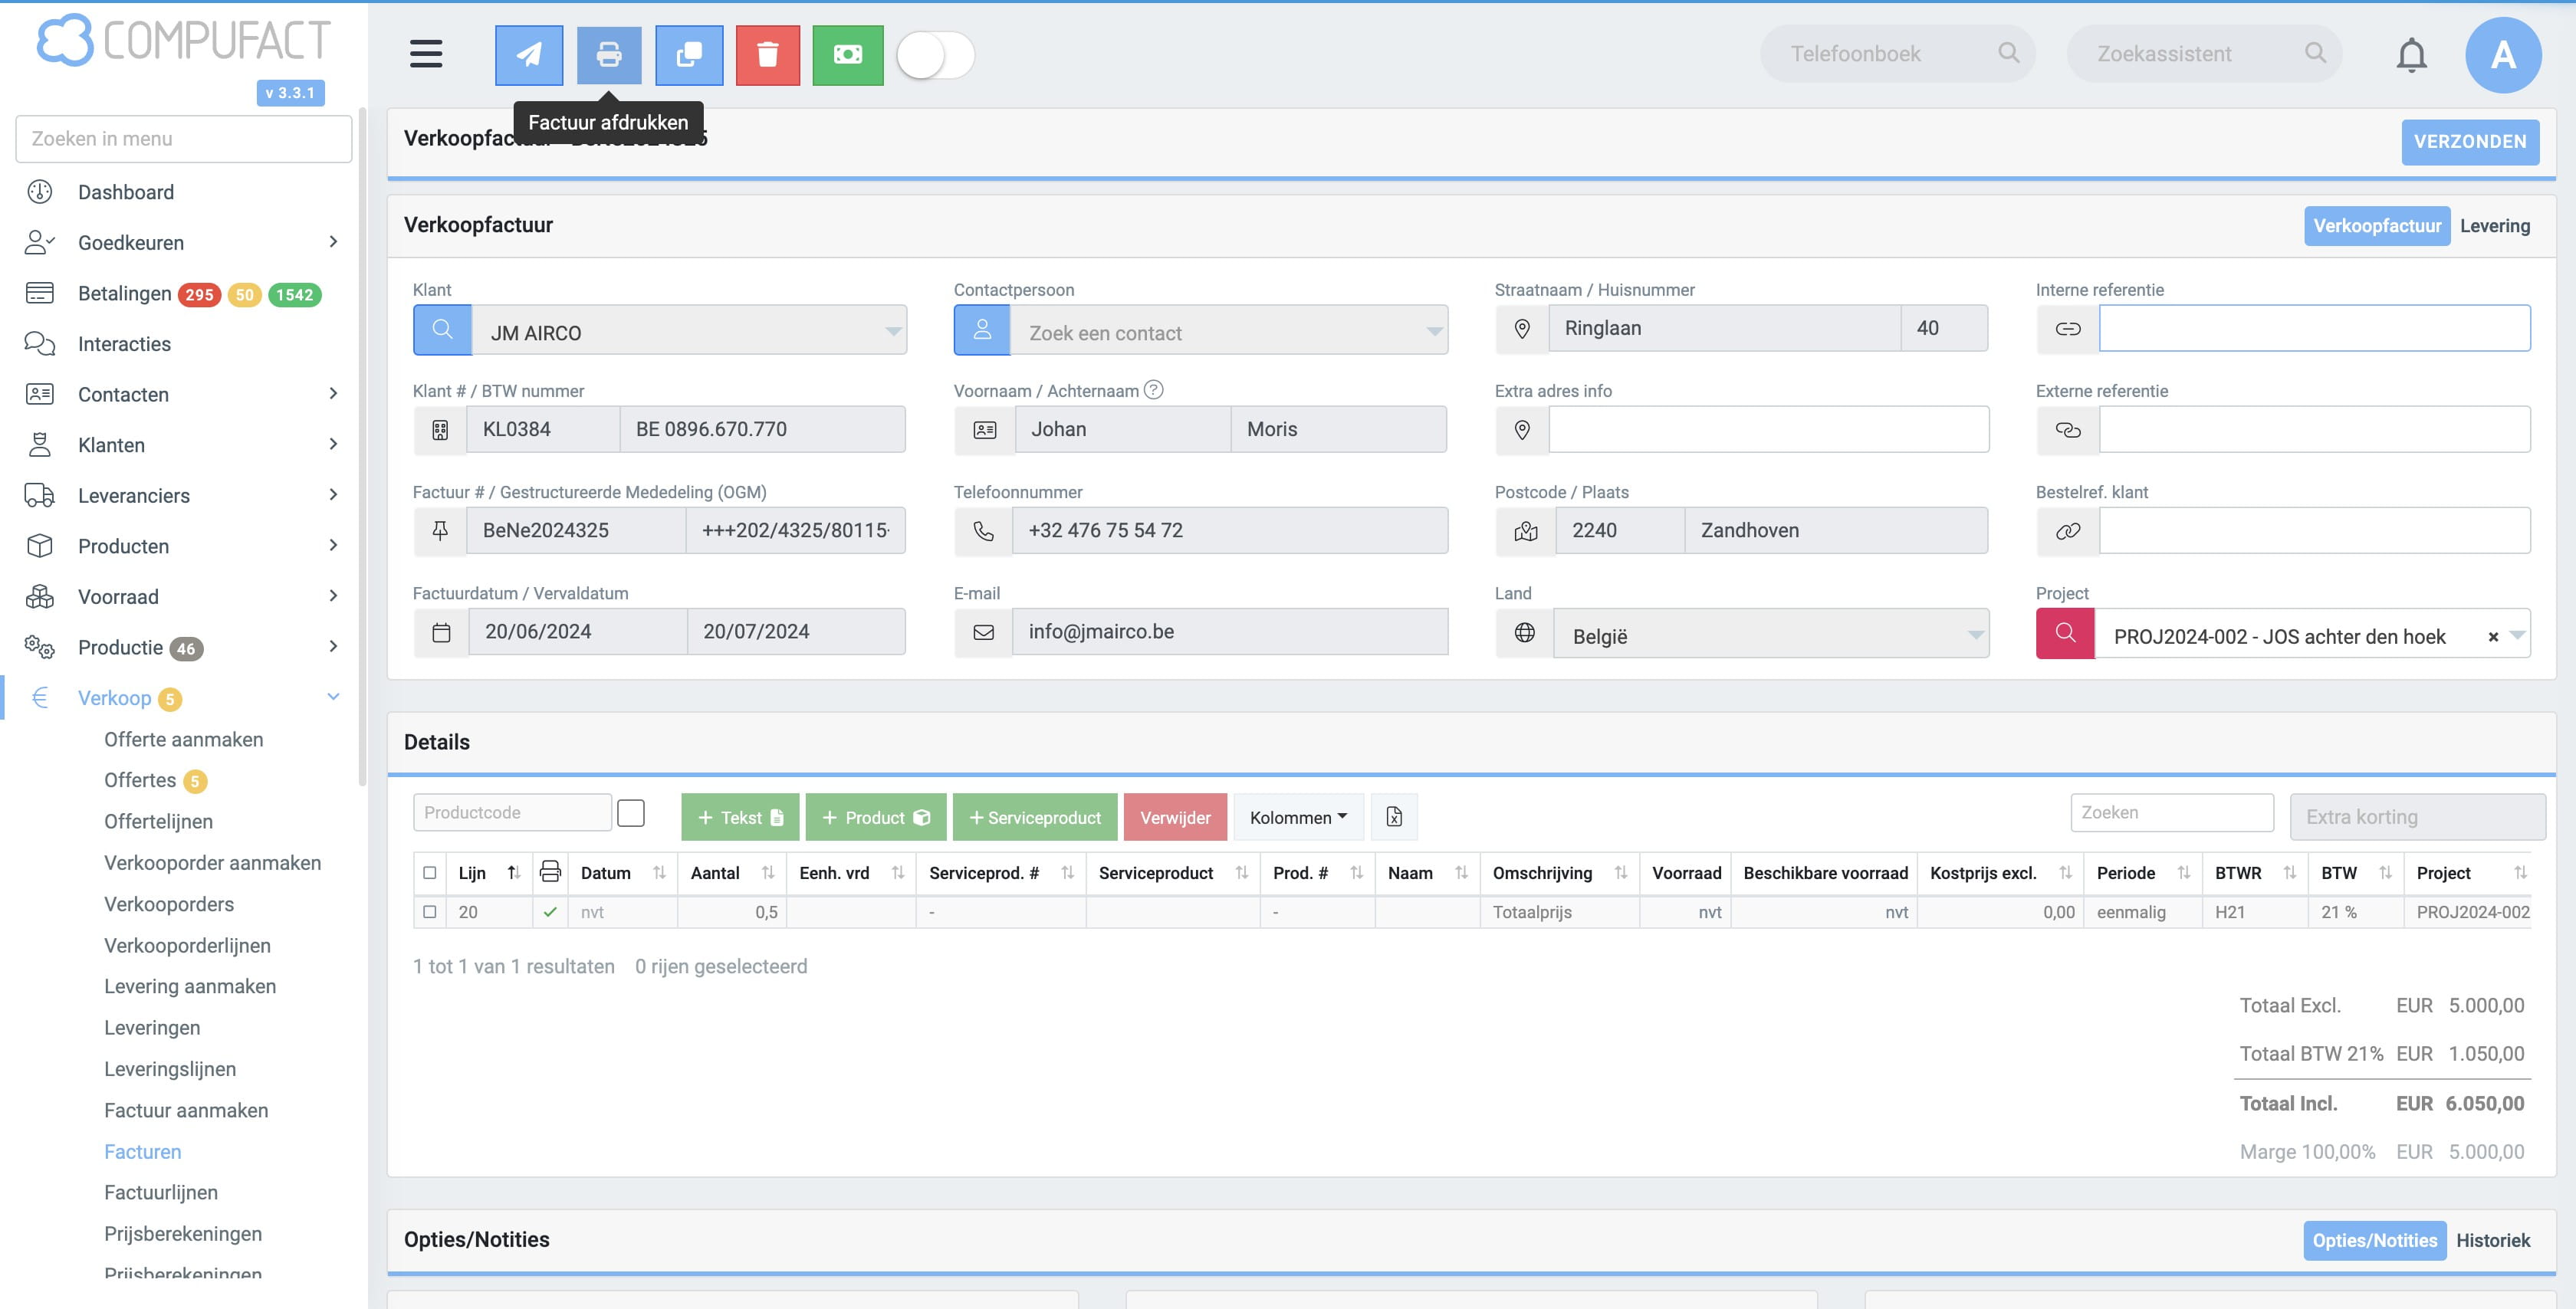Print the invoice via printer button
Viewport: 2576px width, 1309px height.
[609, 55]
